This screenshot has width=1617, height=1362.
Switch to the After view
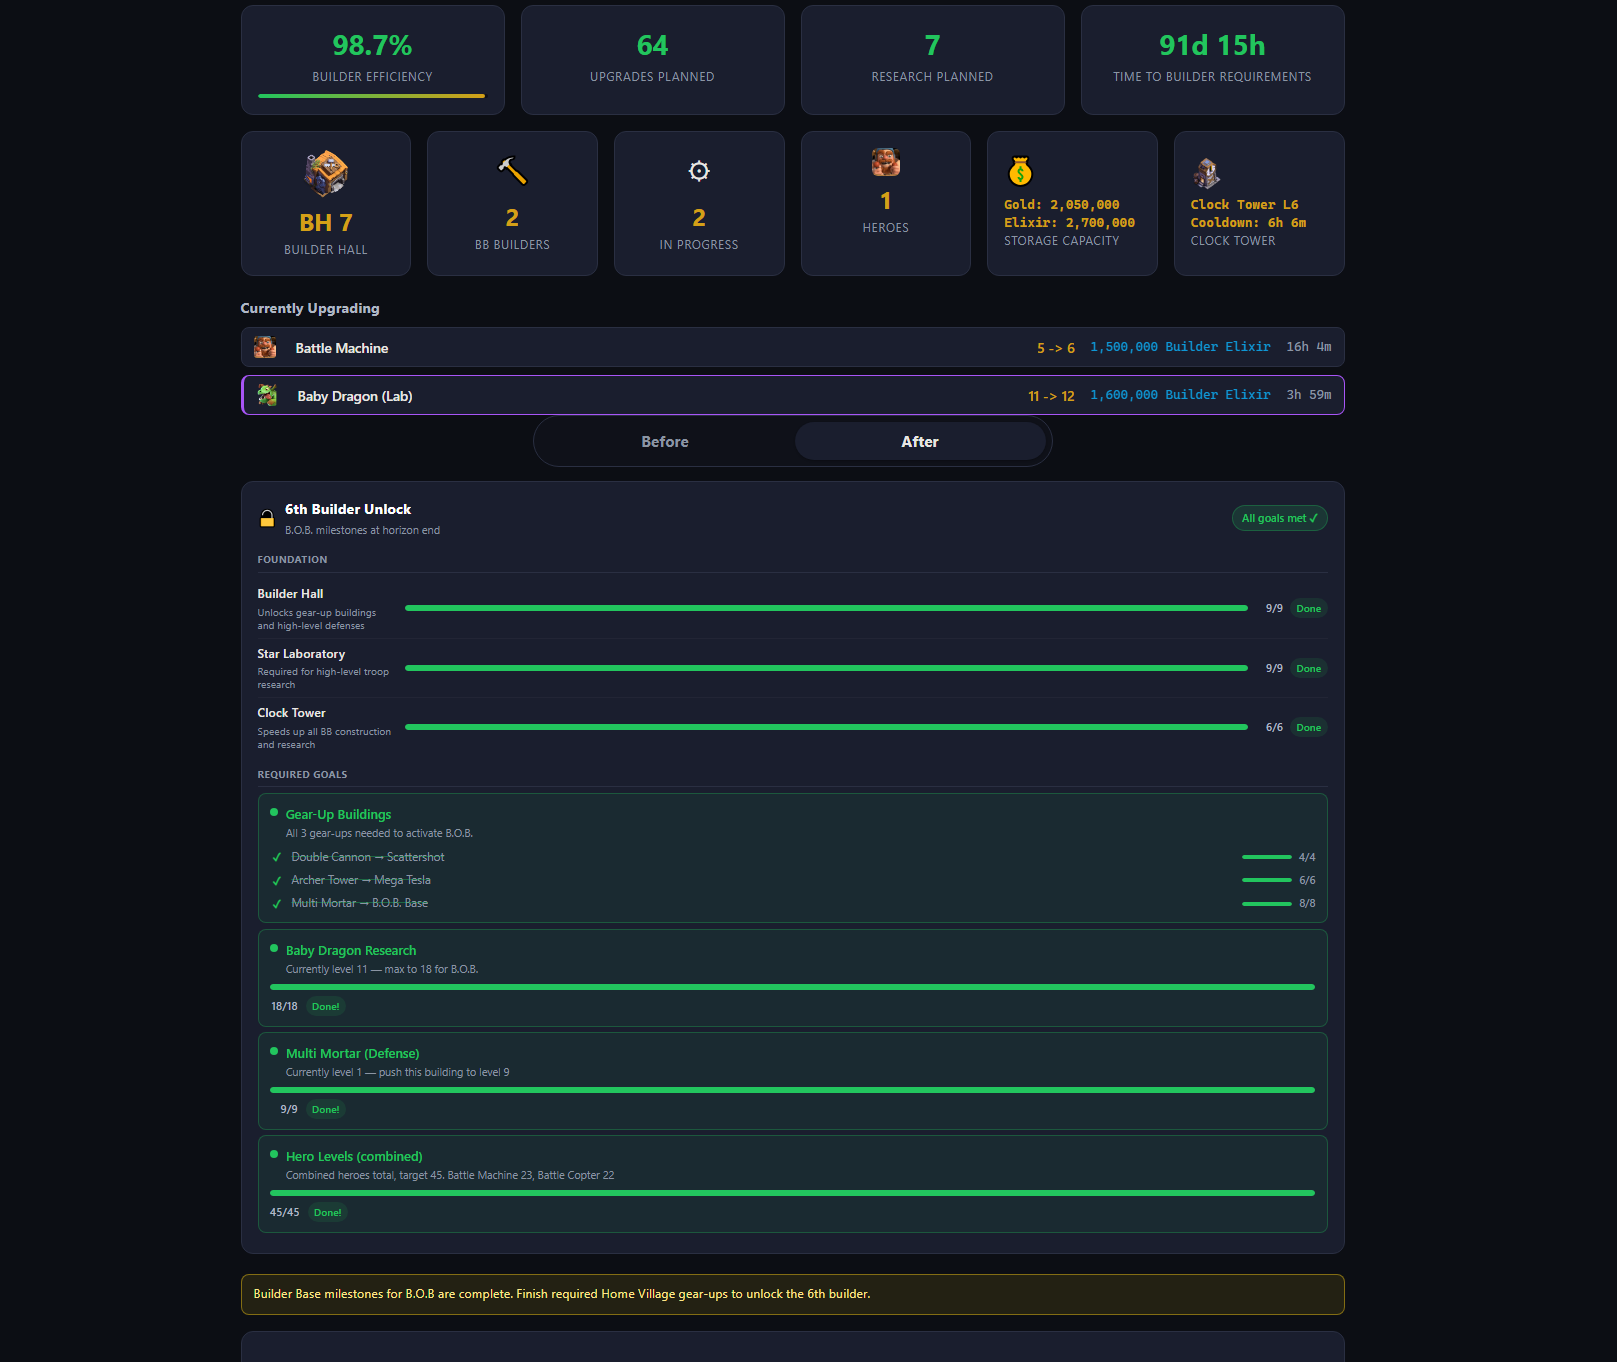coord(919,442)
